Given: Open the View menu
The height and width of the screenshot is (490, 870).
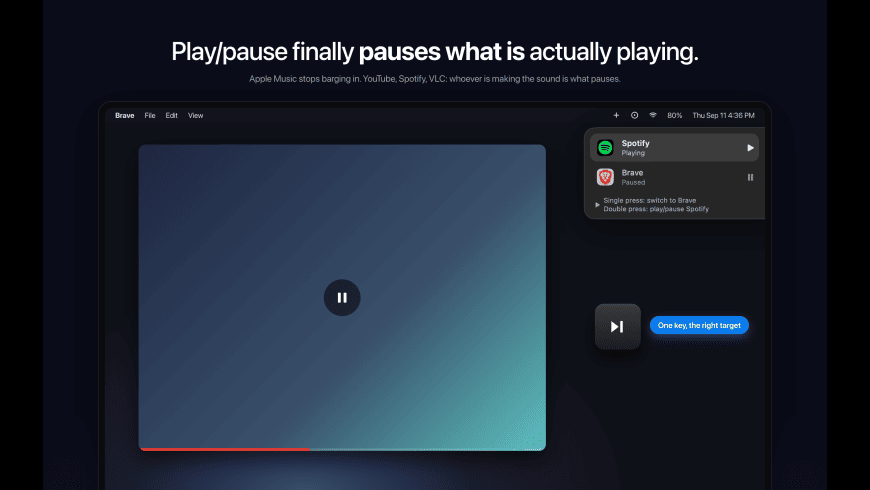Looking at the screenshot, I should [x=195, y=115].
